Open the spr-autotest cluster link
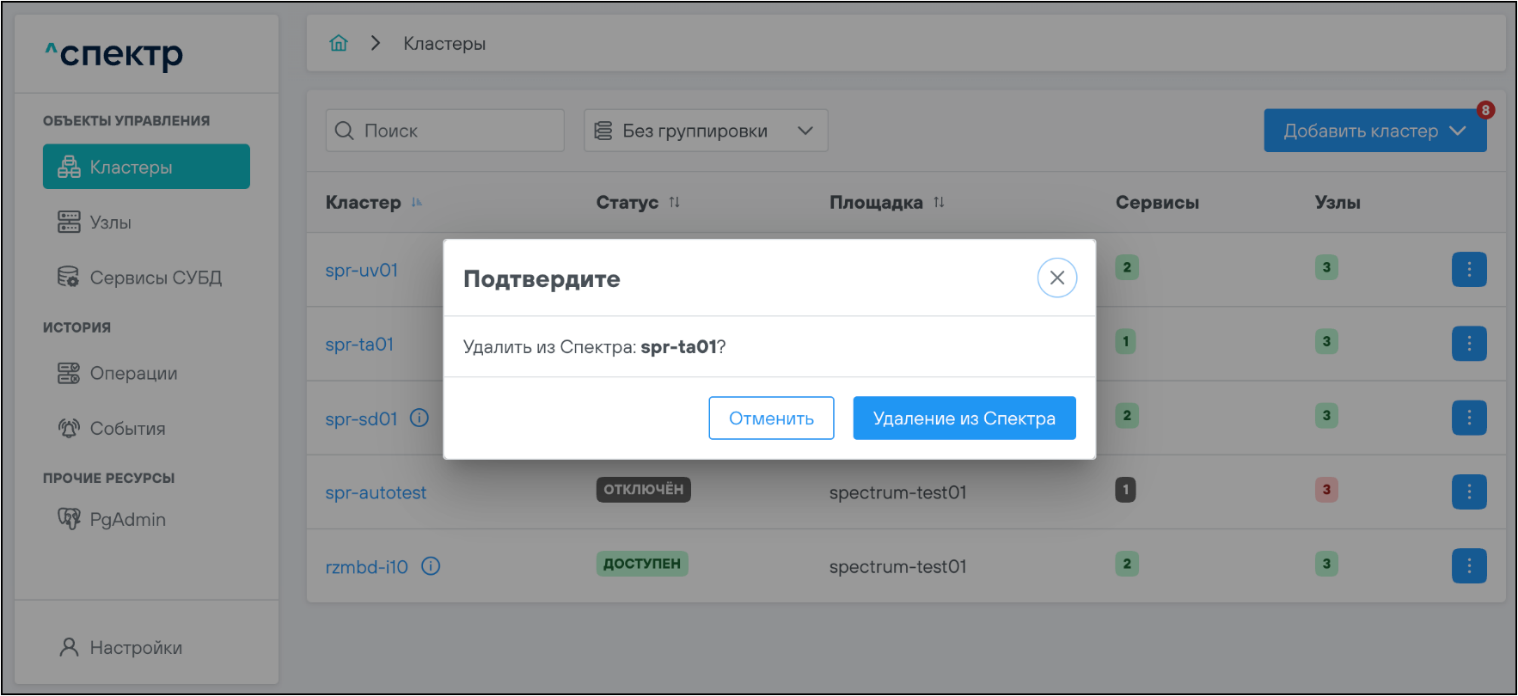This screenshot has width=1518, height=696. (376, 493)
